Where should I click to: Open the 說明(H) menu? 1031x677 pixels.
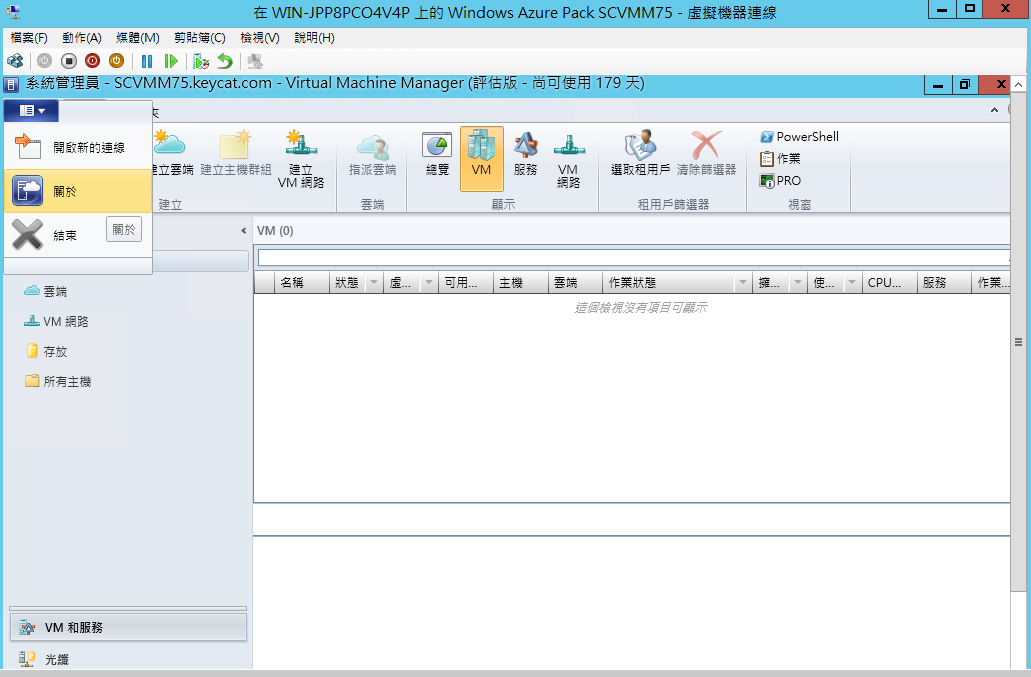click(314, 38)
